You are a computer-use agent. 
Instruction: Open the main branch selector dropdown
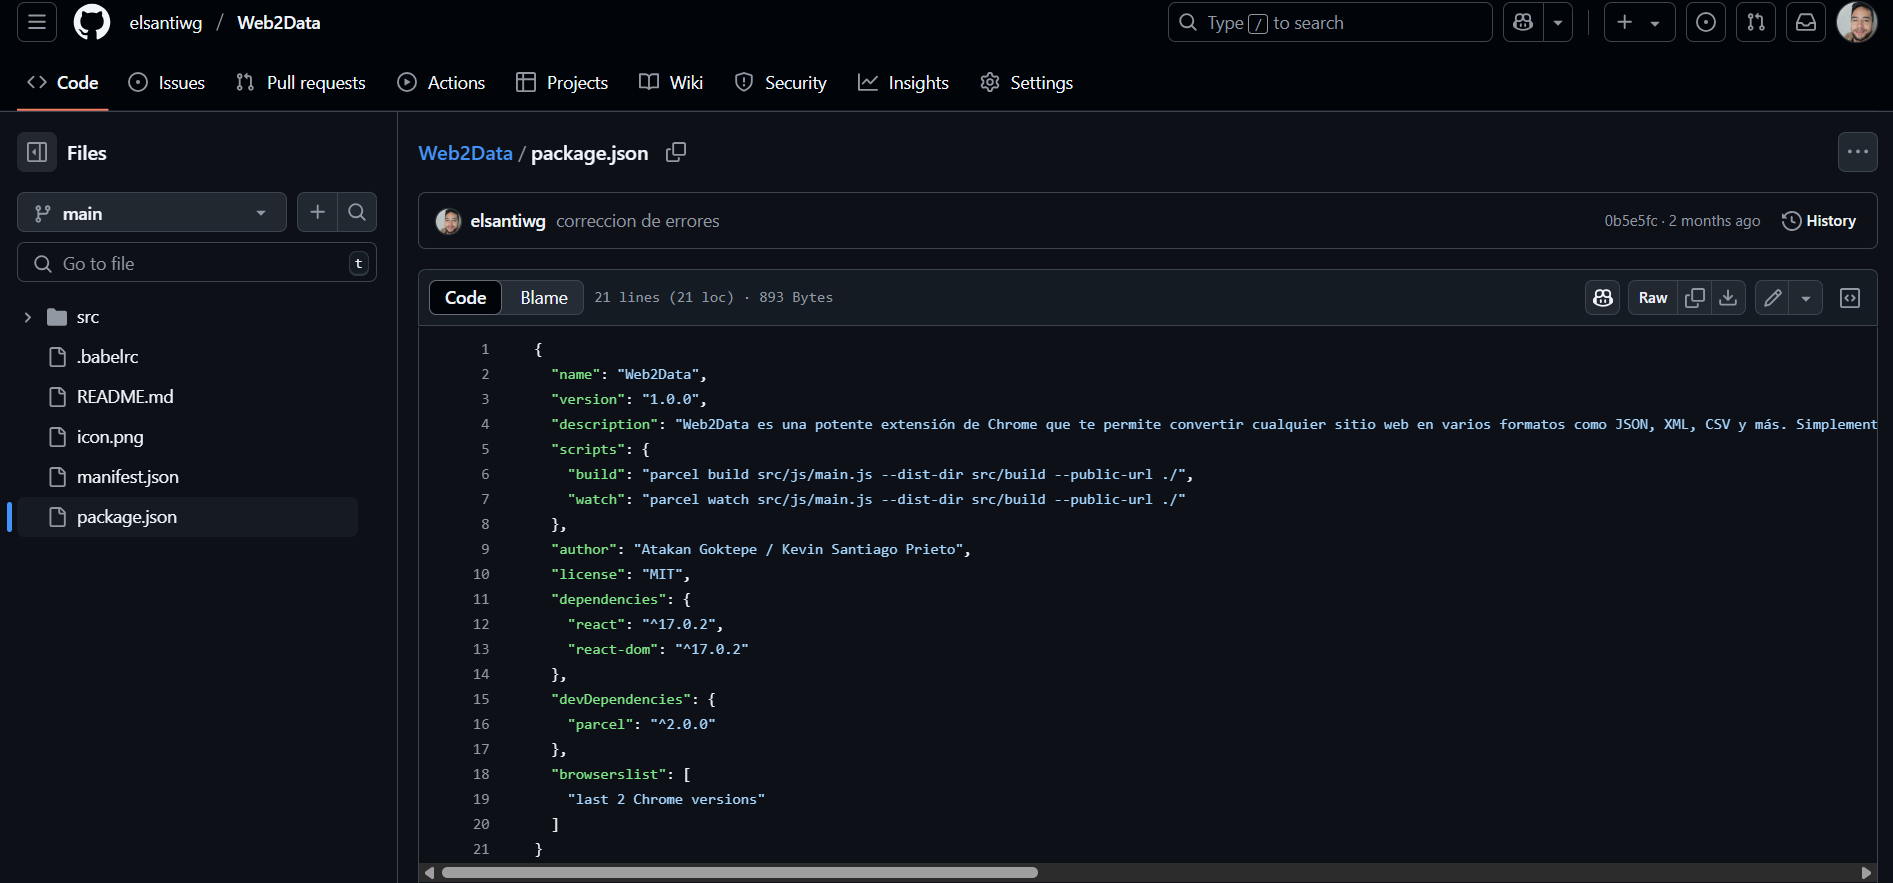(x=152, y=213)
